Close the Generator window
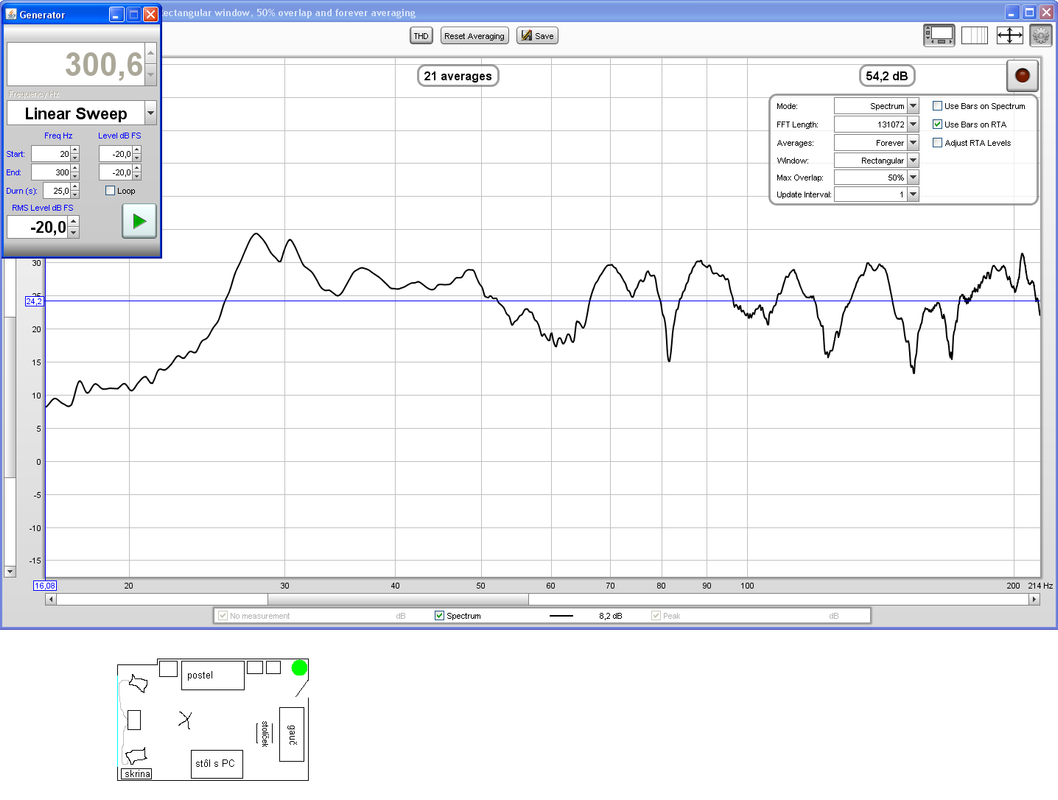 tap(151, 14)
